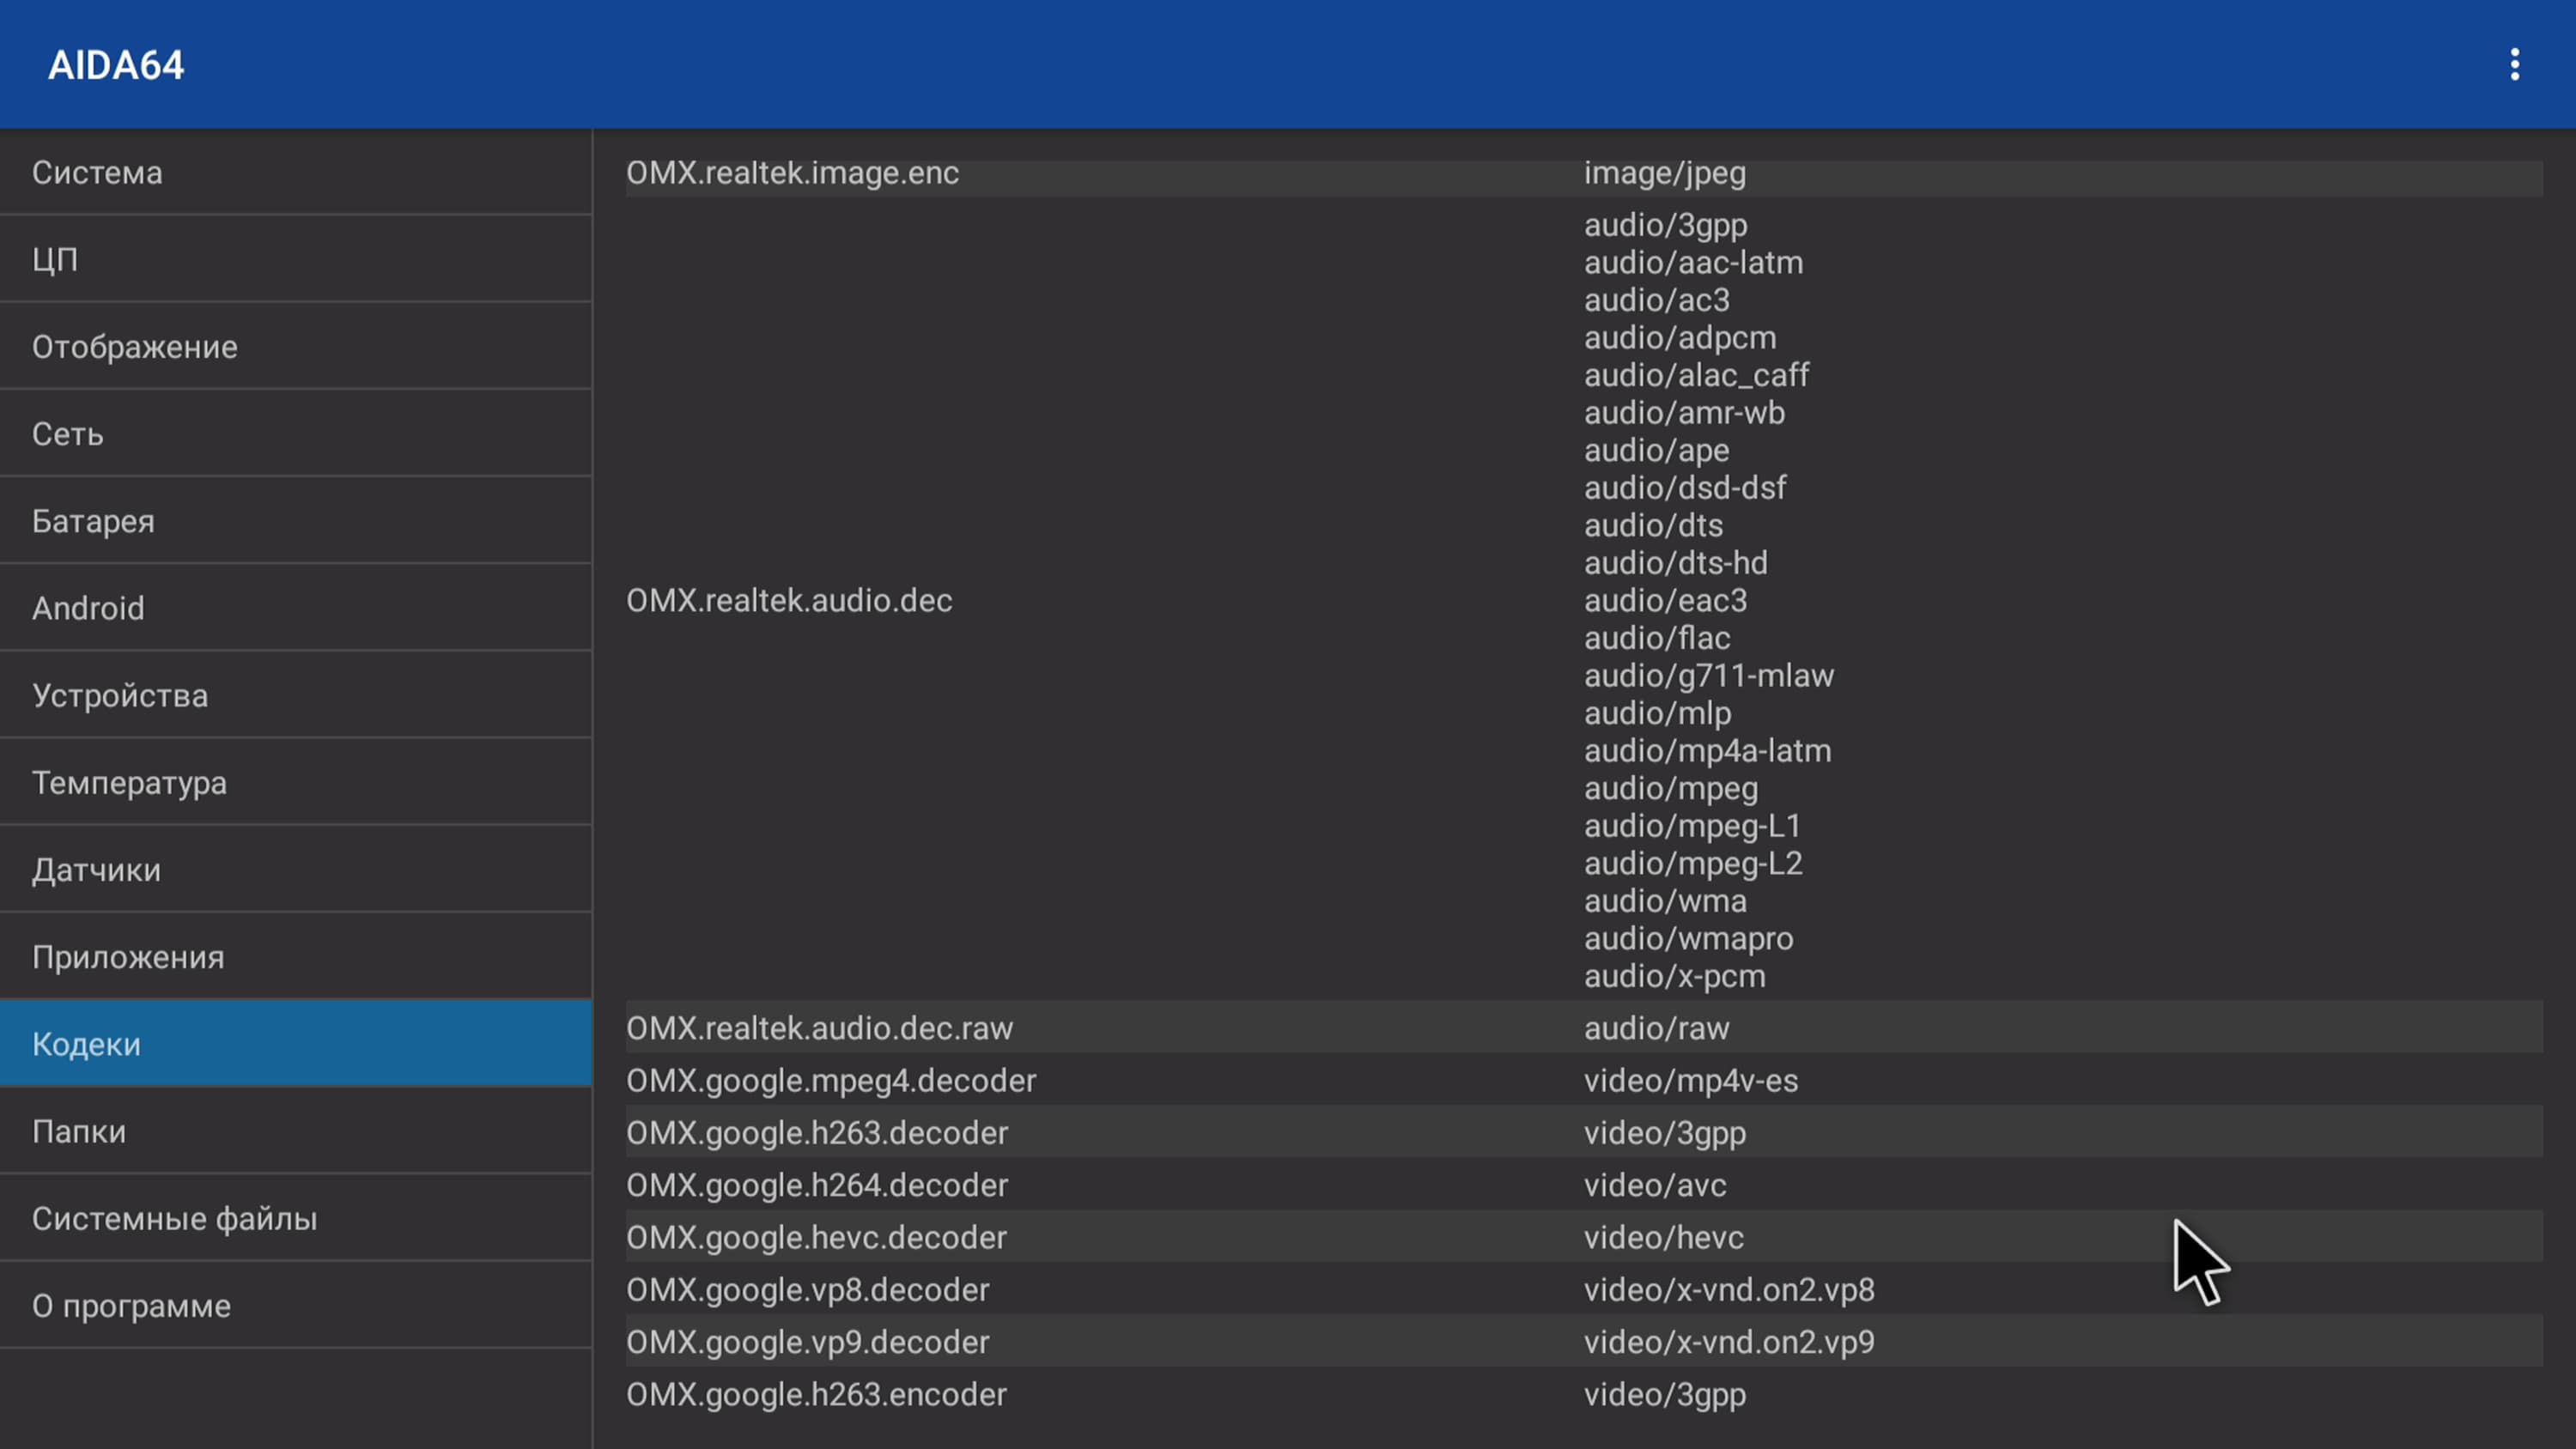Select Батарея in the sidebar
The width and height of the screenshot is (2576, 1449).
click(x=295, y=520)
